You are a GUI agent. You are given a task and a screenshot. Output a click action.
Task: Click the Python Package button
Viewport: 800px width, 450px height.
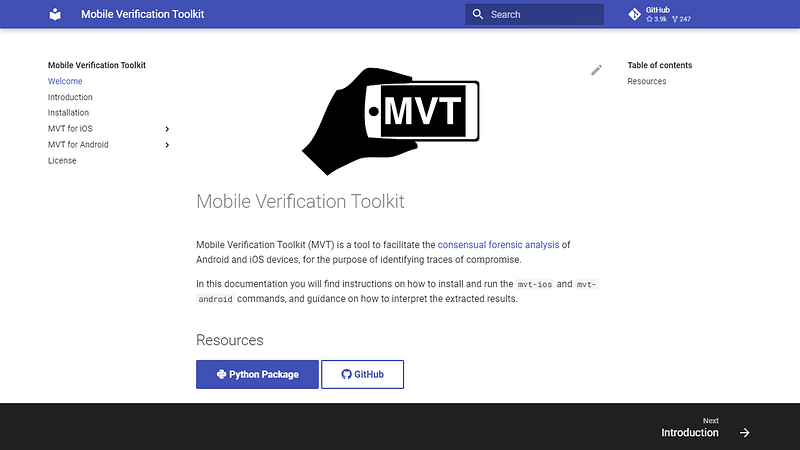coord(257,374)
